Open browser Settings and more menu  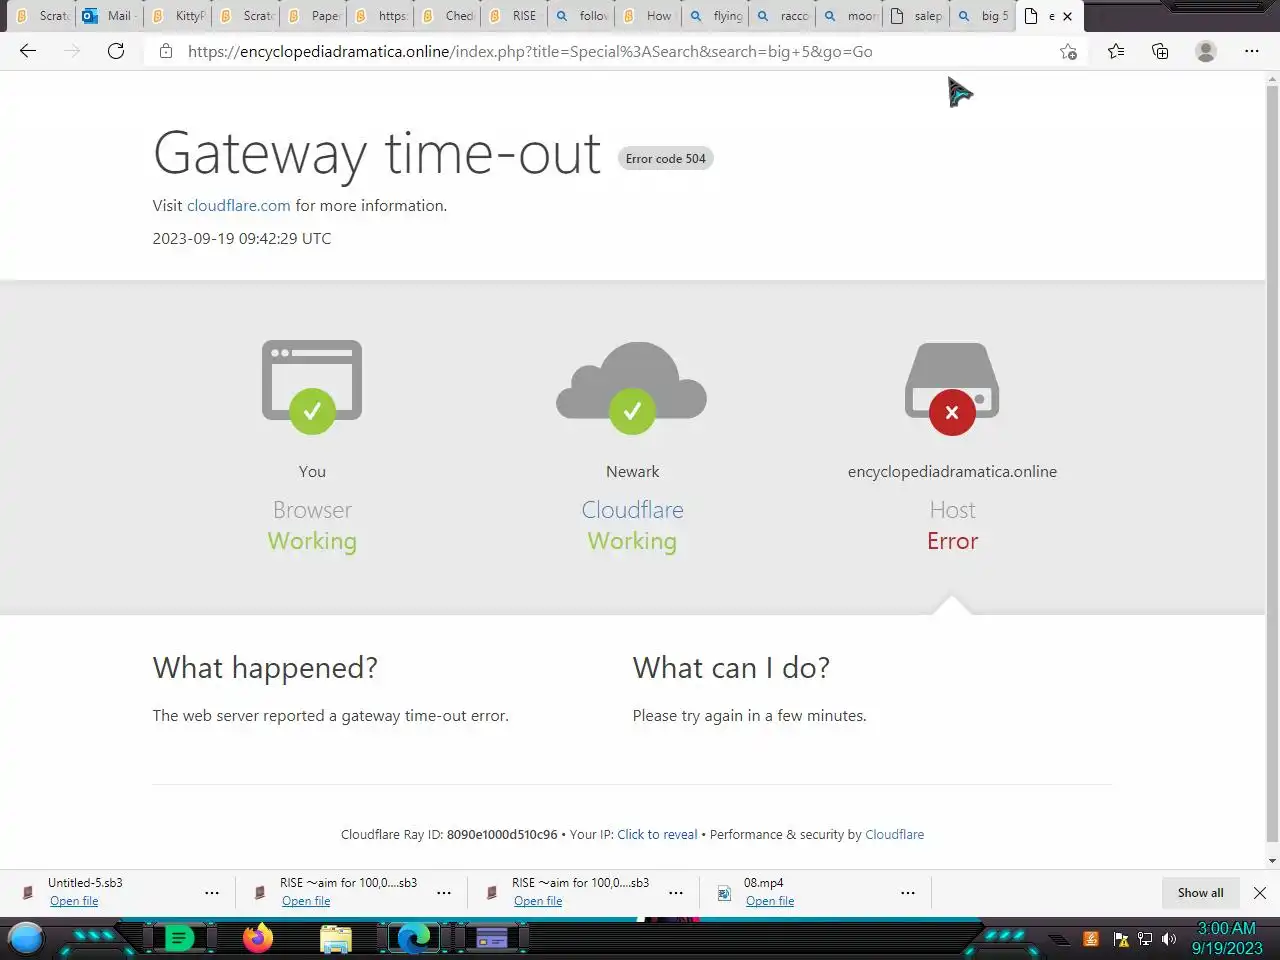(1251, 51)
